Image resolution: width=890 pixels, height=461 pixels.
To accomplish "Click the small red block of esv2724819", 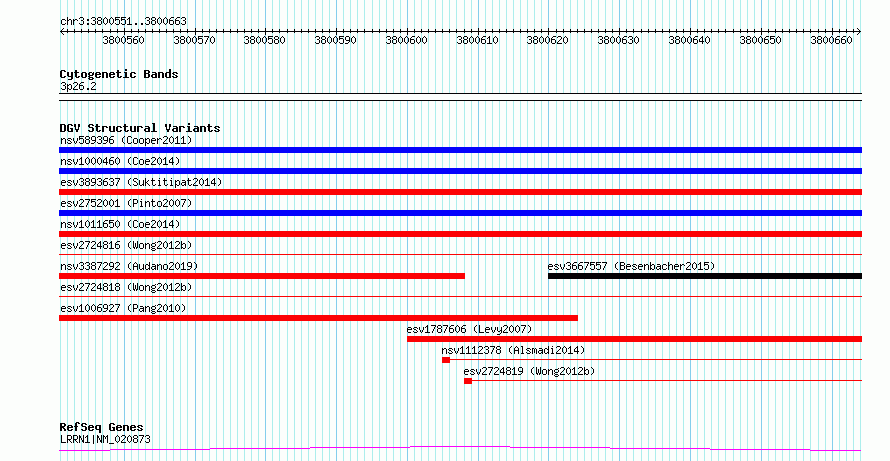I will pyautogui.click(x=468, y=381).
